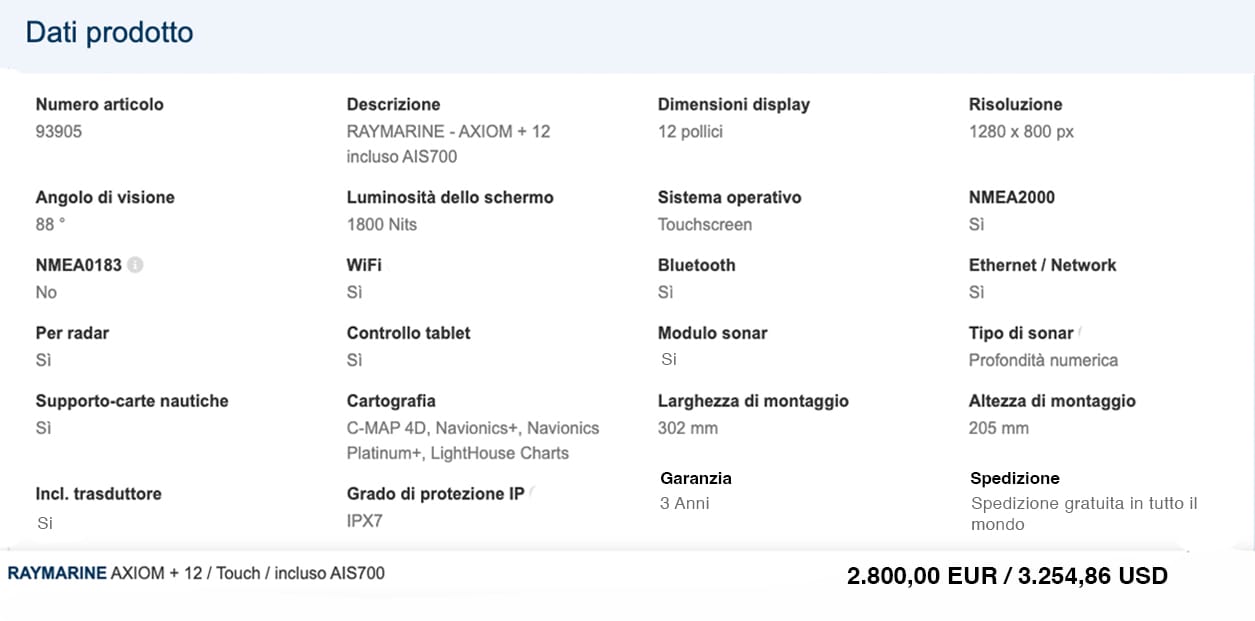Click the Dati prodotto heading
Screen dimensions: 1255x621
109,33
